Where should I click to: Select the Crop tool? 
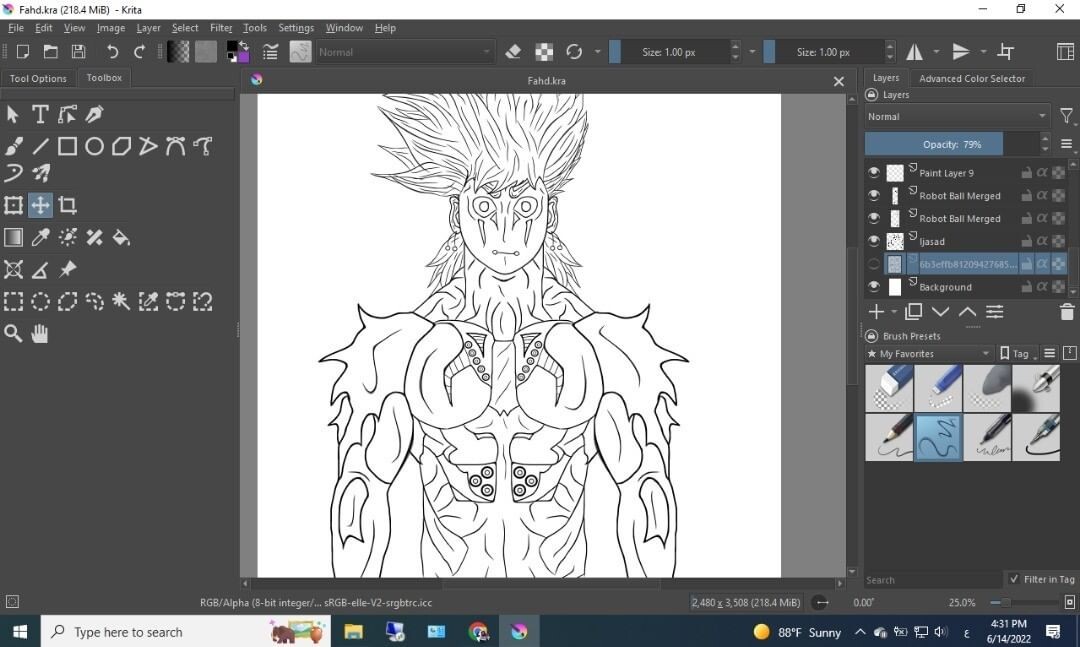point(67,205)
